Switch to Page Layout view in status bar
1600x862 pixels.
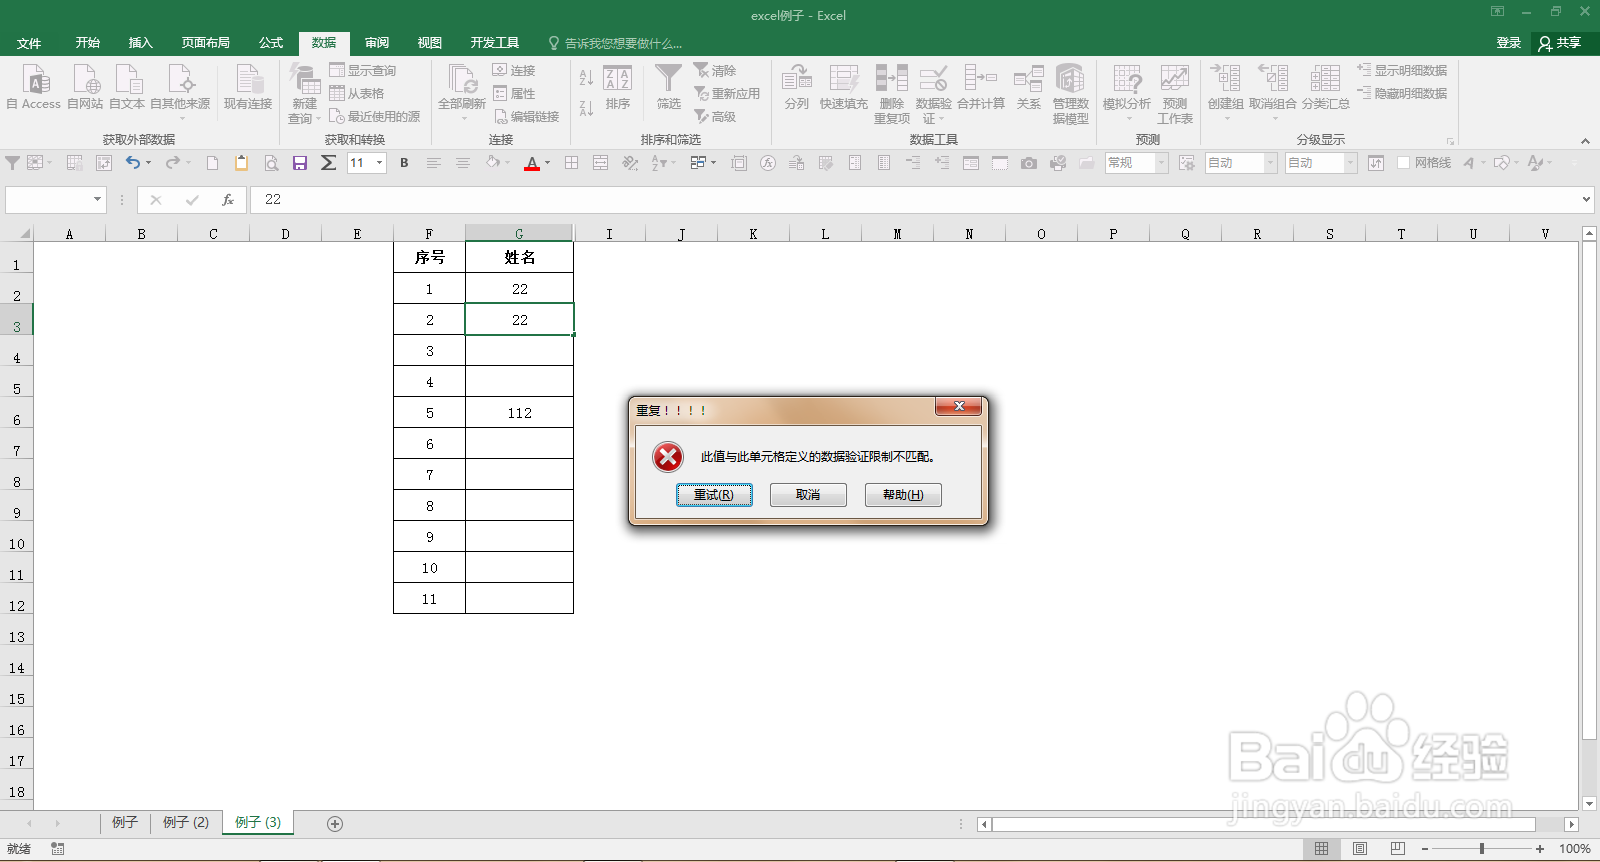pyautogui.click(x=1359, y=848)
